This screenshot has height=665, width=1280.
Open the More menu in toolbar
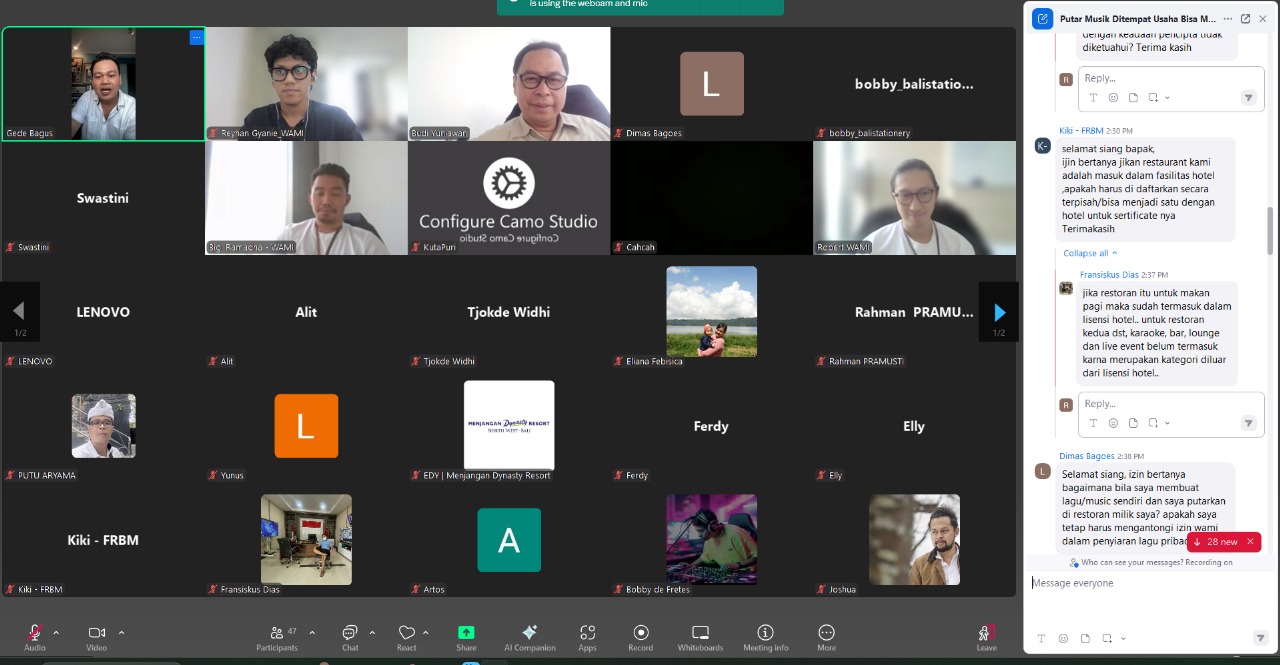tap(826, 637)
